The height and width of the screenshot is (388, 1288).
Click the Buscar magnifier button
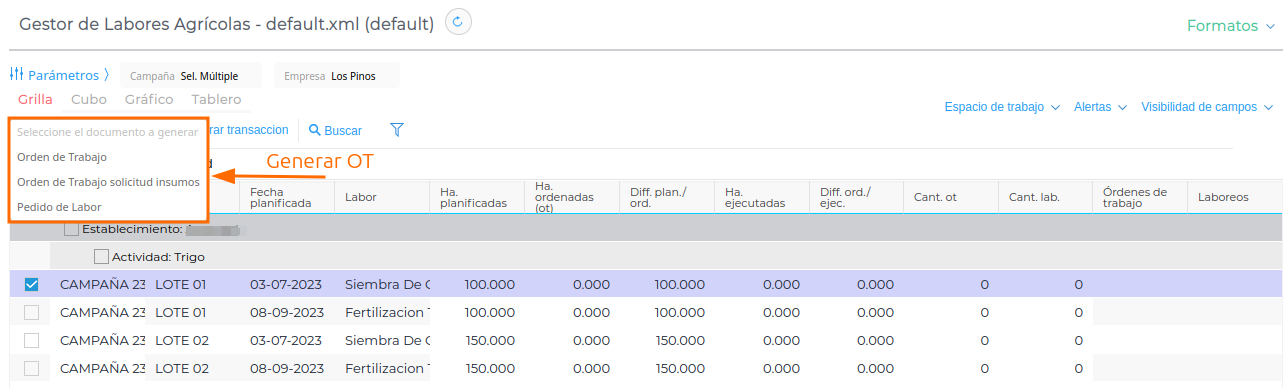[335, 130]
